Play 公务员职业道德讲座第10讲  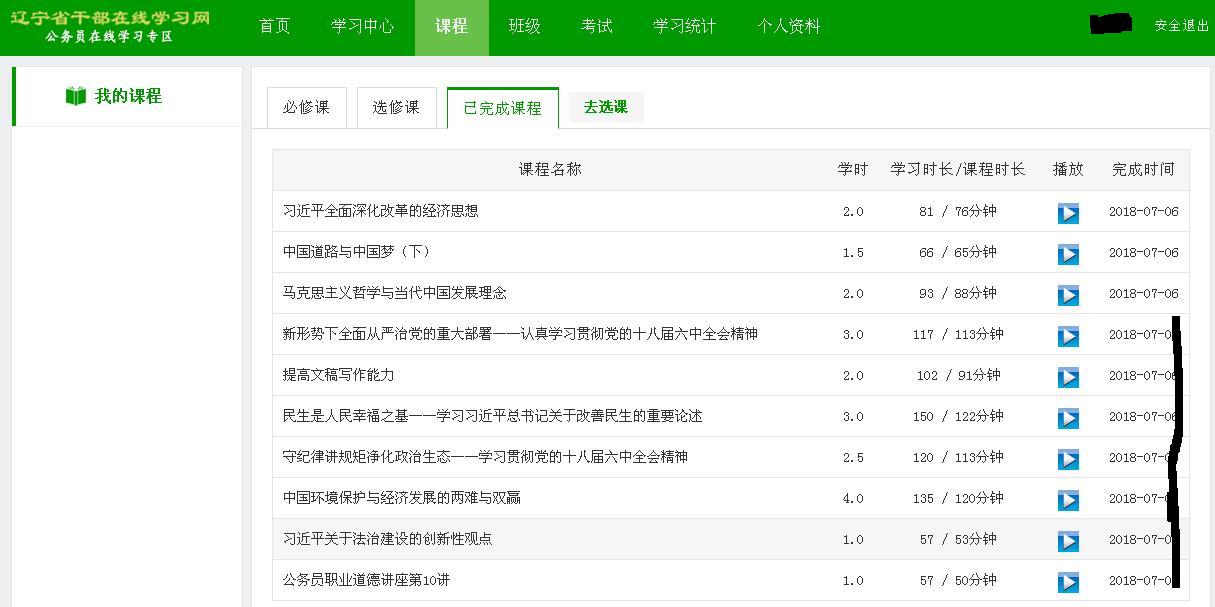[x=1068, y=582]
